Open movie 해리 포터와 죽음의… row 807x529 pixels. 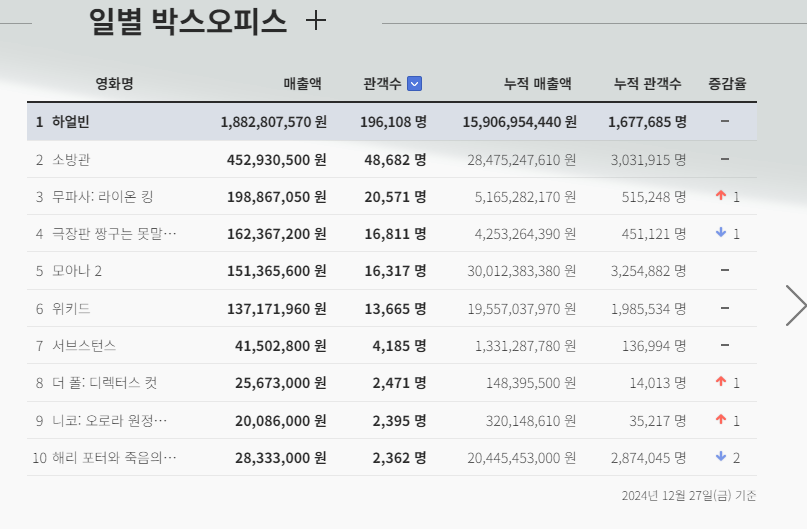click(x=114, y=458)
